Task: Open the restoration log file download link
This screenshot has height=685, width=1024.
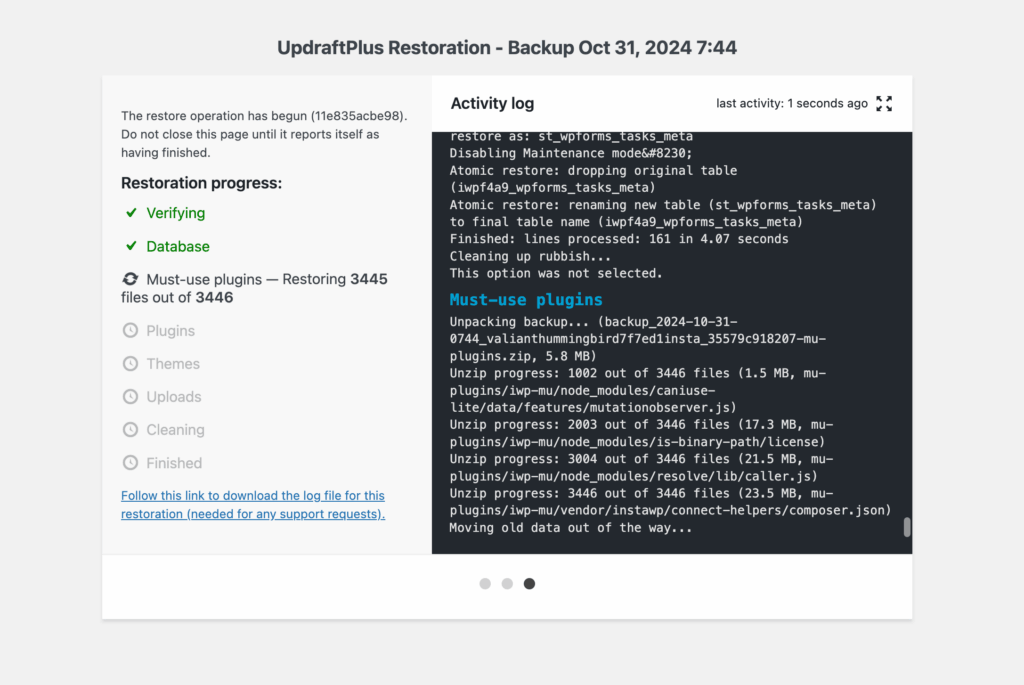Action: [x=253, y=505]
